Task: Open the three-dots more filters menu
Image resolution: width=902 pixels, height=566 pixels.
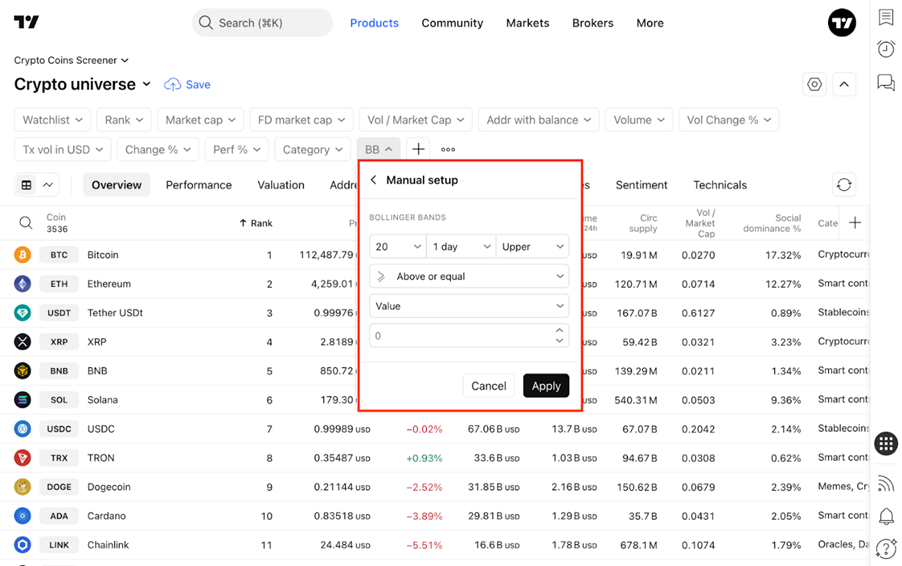Action: [x=448, y=150]
